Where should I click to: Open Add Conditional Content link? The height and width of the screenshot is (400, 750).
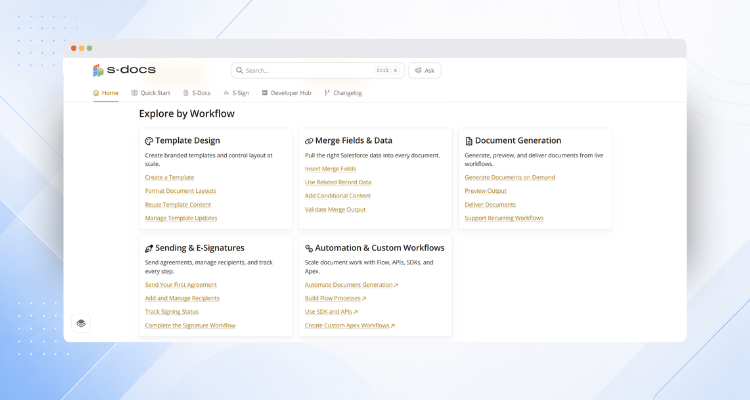tap(338, 196)
